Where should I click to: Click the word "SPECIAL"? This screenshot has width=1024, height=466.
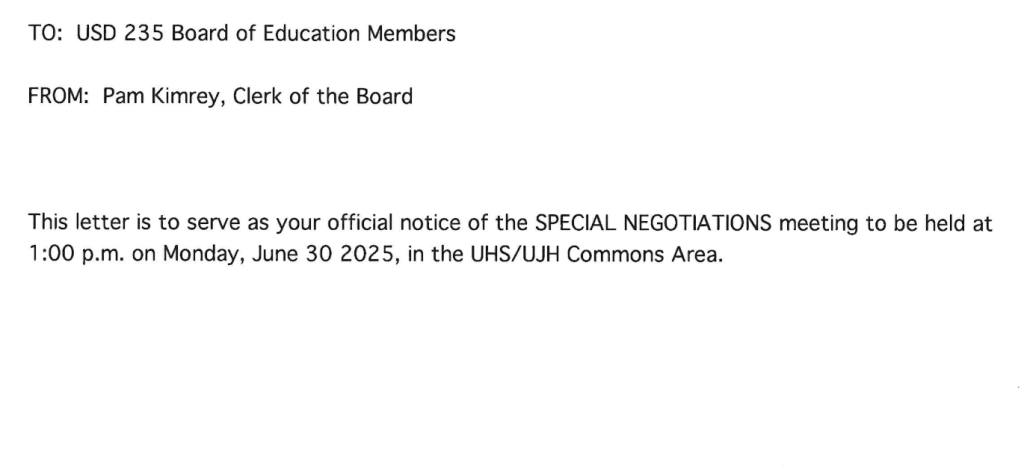coord(570,225)
